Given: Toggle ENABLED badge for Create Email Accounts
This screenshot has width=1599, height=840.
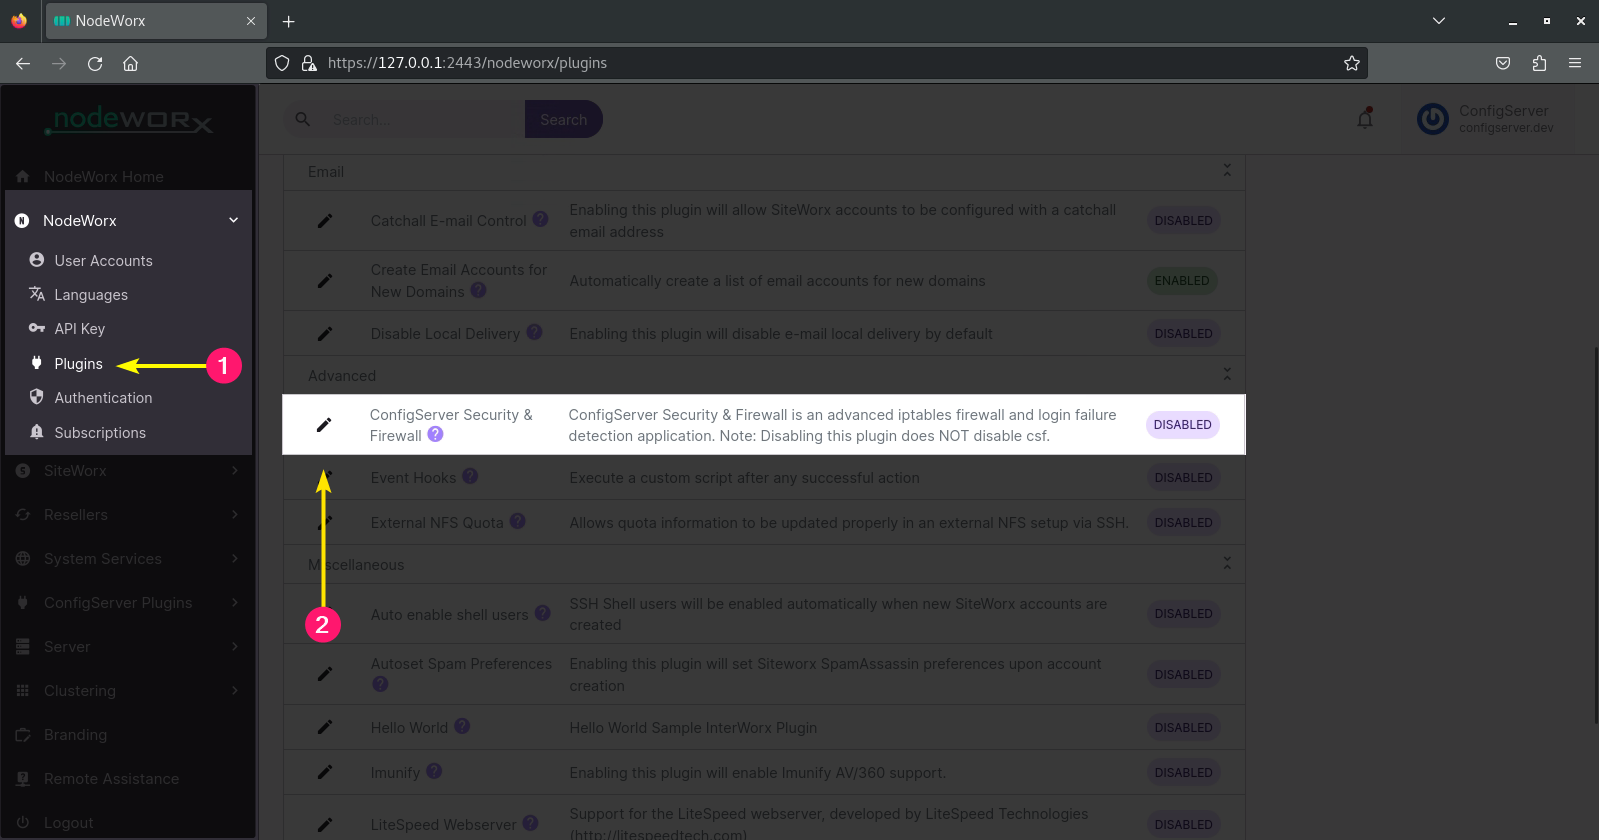Looking at the screenshot, I should (1182, 281).
